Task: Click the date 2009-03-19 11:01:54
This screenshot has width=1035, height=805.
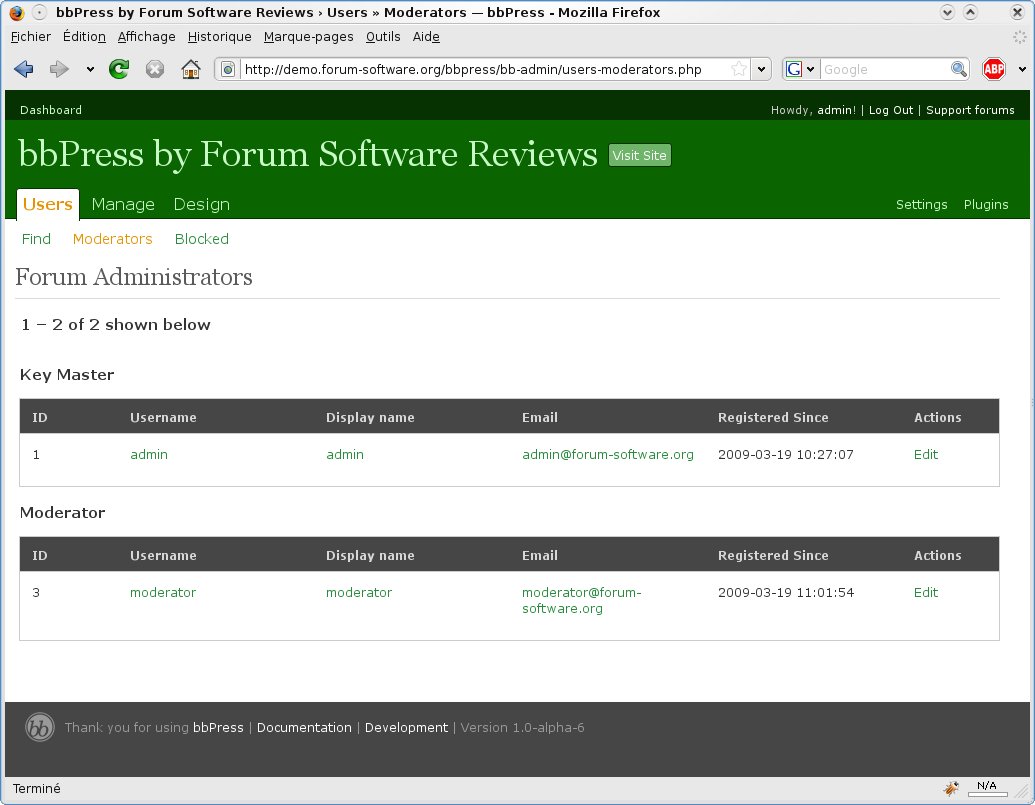Action: pyautogui.click(x=785, y=593)
